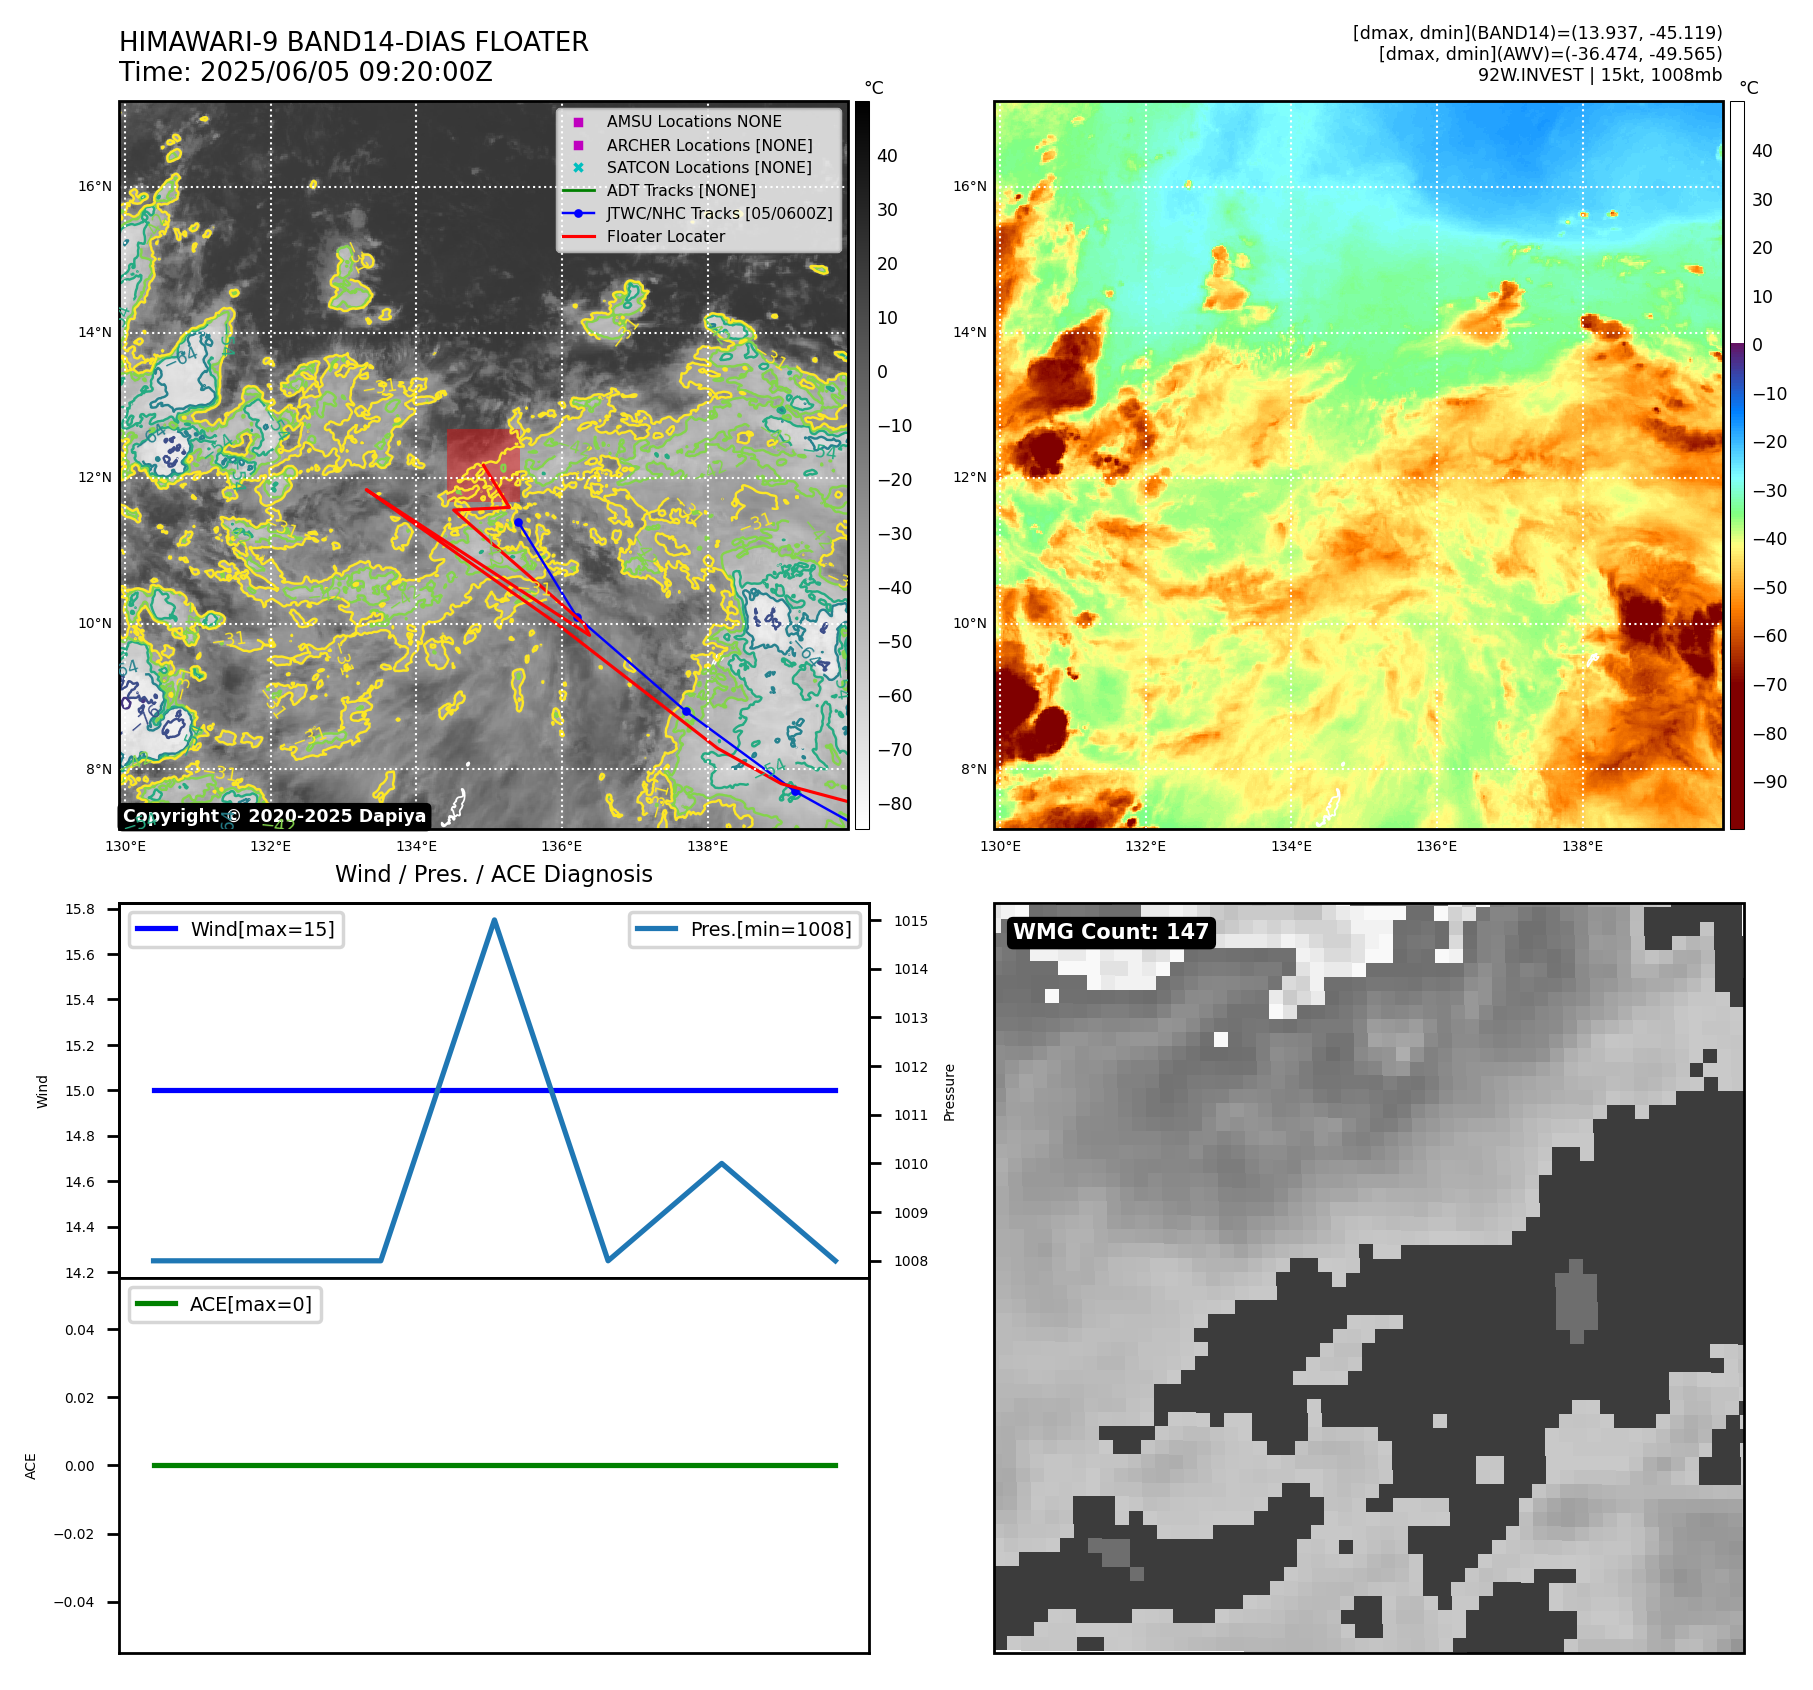Click the 'Wind[max=15]' legend box
This screenshot has width=1813, height=1690.
(x=236, y=929)
